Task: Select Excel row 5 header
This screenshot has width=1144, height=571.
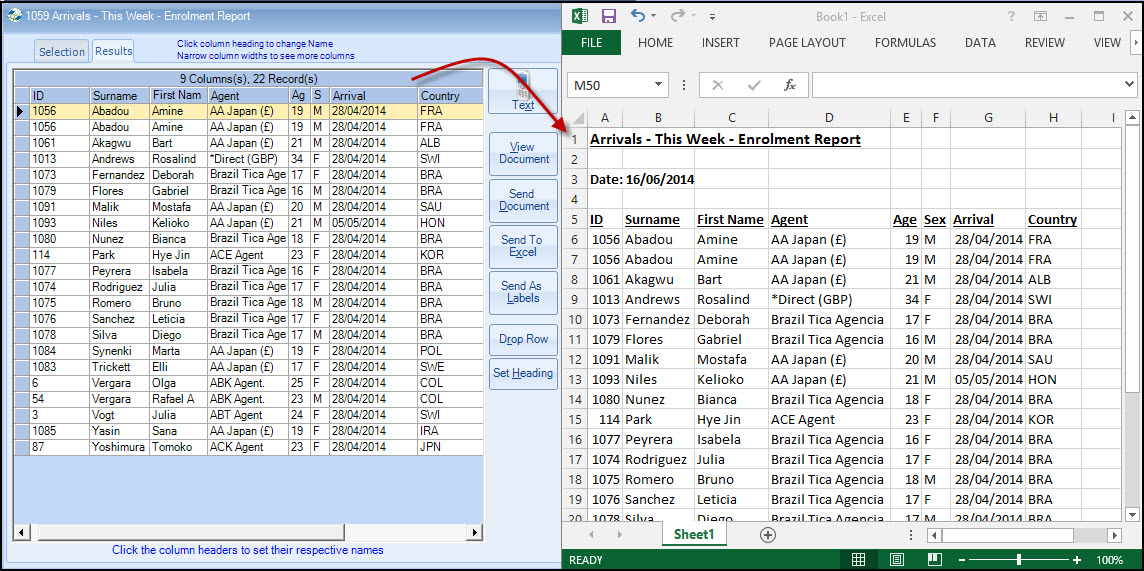Action: click(x=574, y=220)
